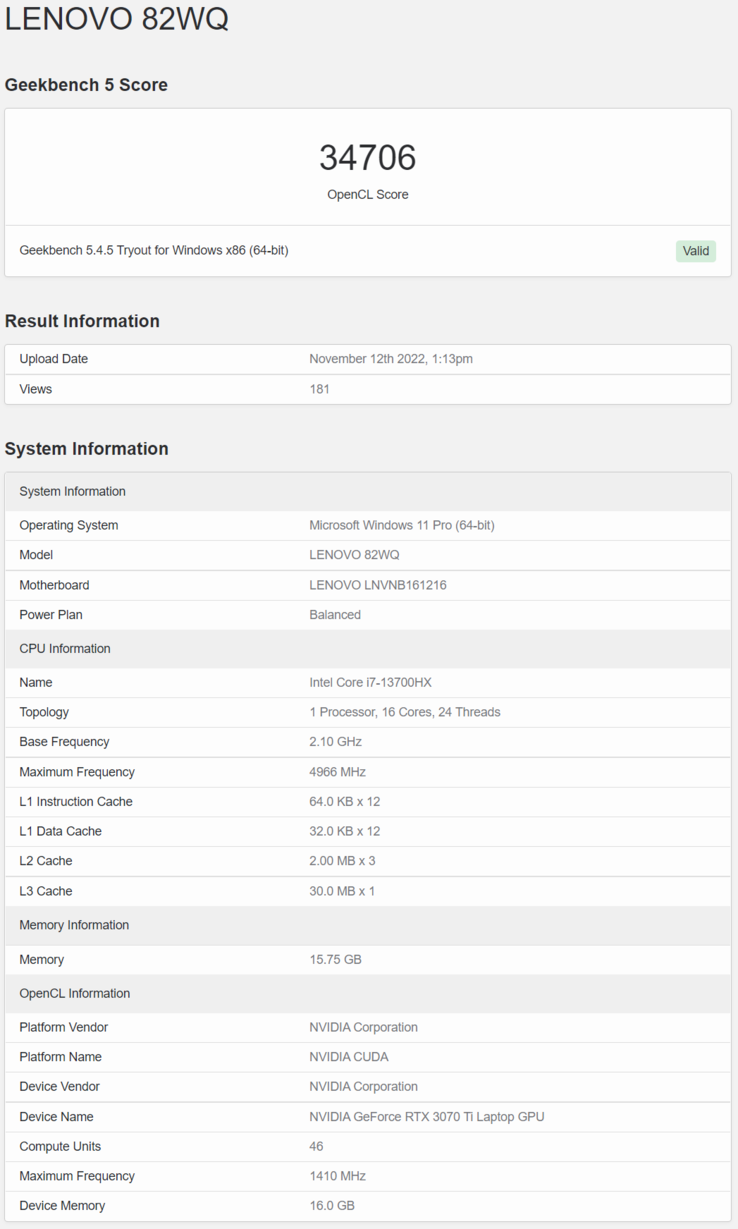Select 'Microsoft Windows 11 Pro (64-bit)' value
Image resolution: width=738 pixels, height=1229 pixels.
(x=402, y=525)
